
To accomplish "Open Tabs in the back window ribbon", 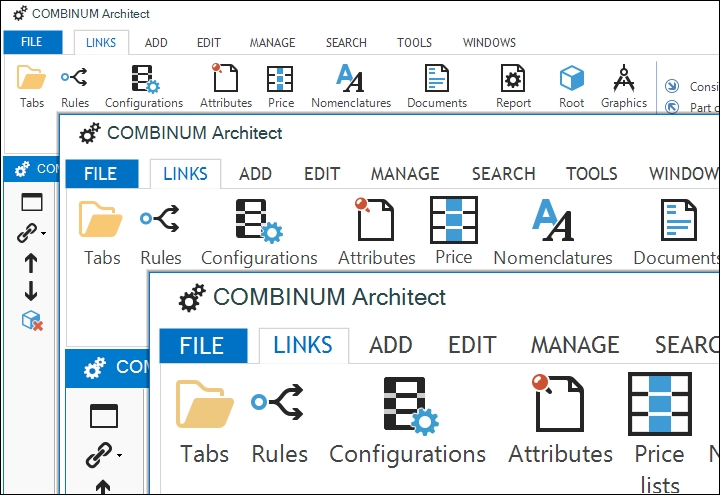I will click(32, 86).
